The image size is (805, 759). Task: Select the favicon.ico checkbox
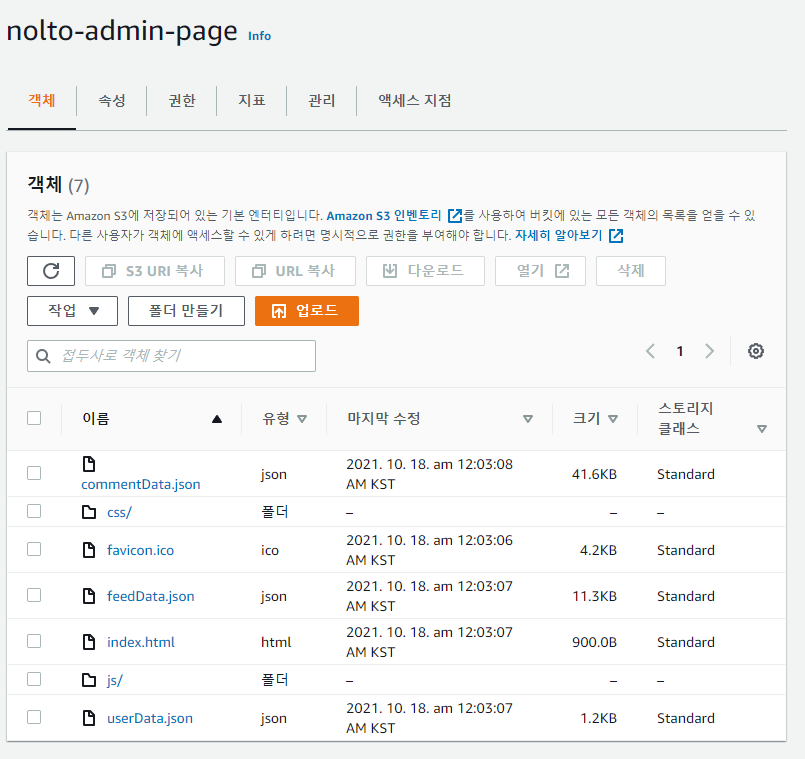(34, 549)
